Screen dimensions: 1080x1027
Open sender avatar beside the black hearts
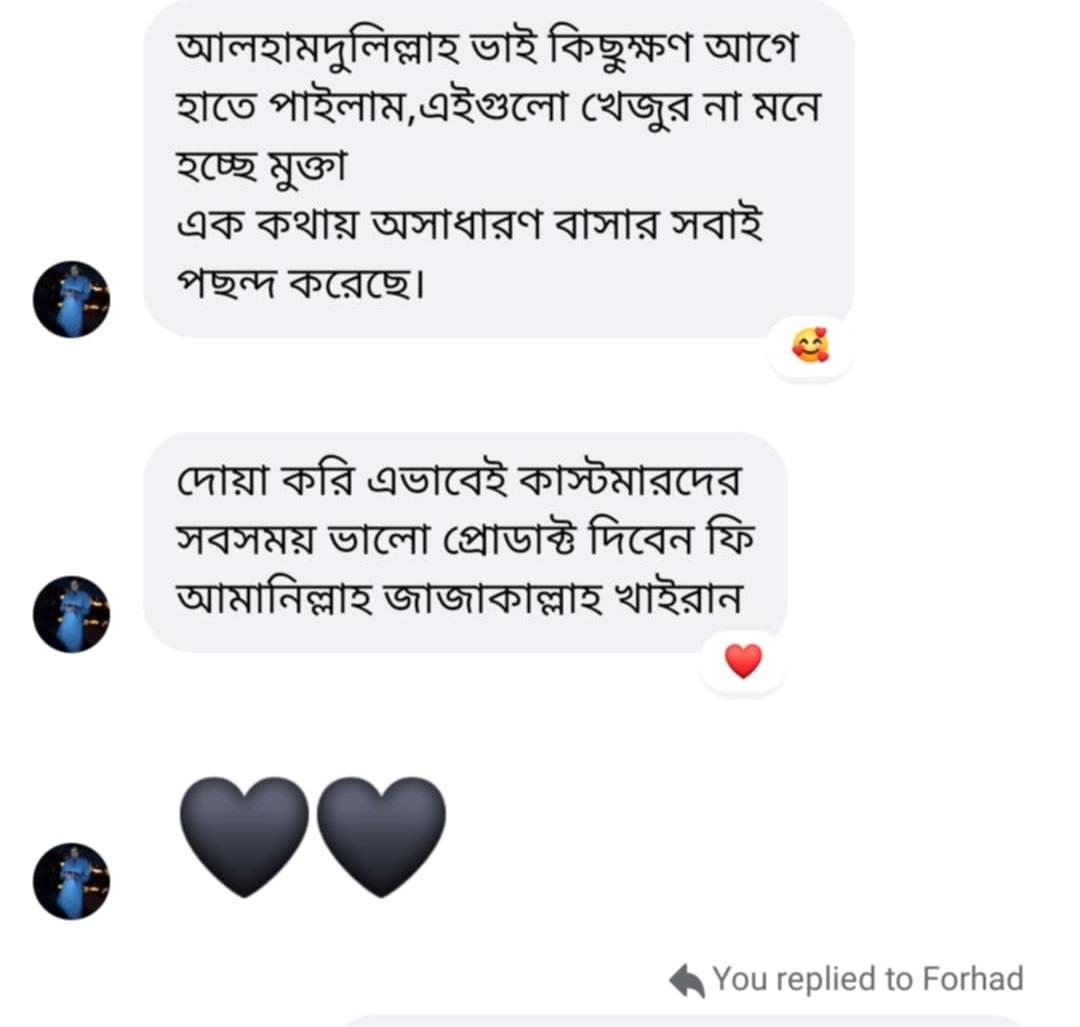click(x=71, y=880)
